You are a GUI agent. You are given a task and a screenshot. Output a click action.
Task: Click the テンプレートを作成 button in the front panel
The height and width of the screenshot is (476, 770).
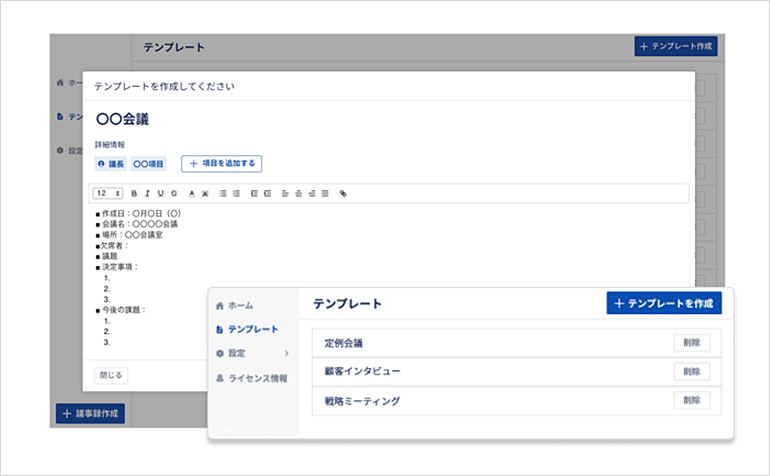click(664, 303)
